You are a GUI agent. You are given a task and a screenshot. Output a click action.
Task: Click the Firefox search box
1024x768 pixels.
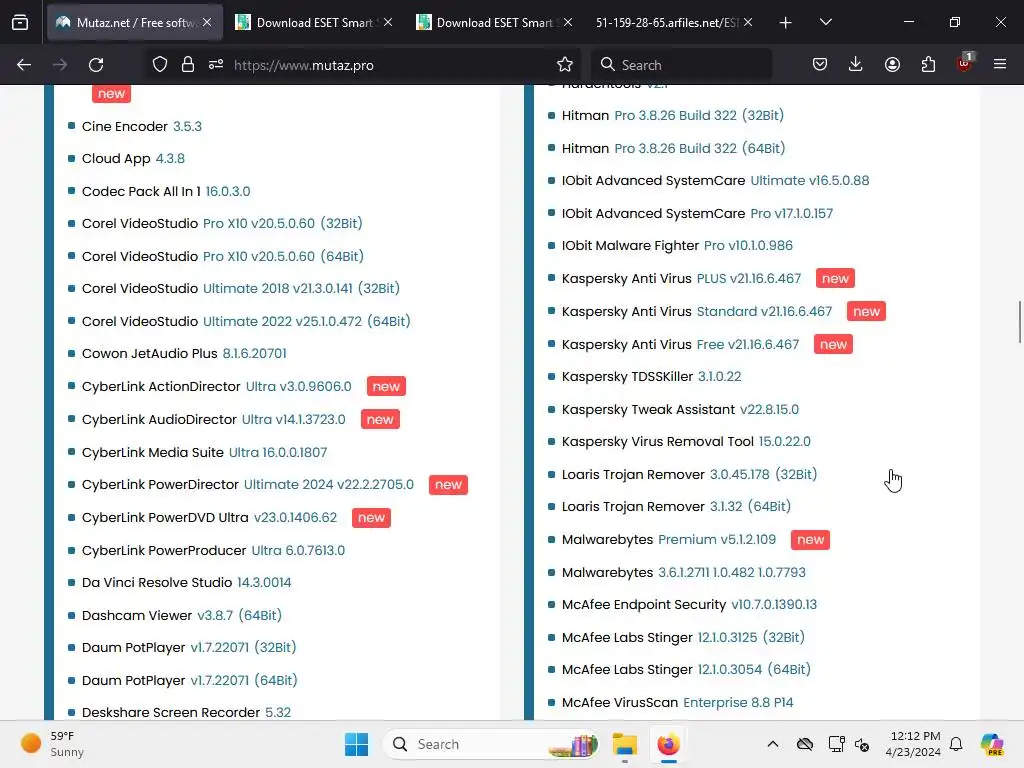pos(681,65)
